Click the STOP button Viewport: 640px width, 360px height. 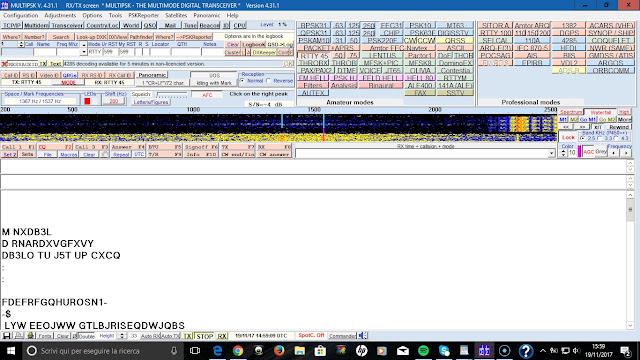204,336
